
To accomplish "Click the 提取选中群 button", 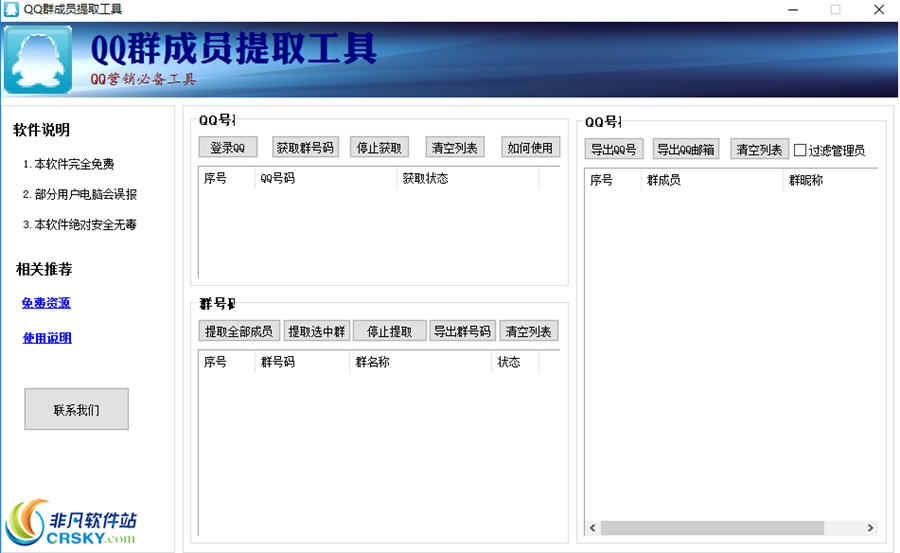I will click(x=317, y=331).
